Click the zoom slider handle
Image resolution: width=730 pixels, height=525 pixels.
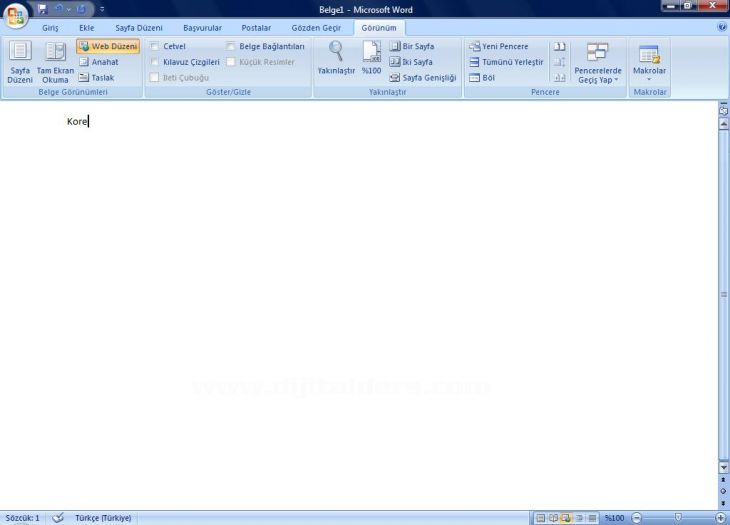[x=678, y=518]
